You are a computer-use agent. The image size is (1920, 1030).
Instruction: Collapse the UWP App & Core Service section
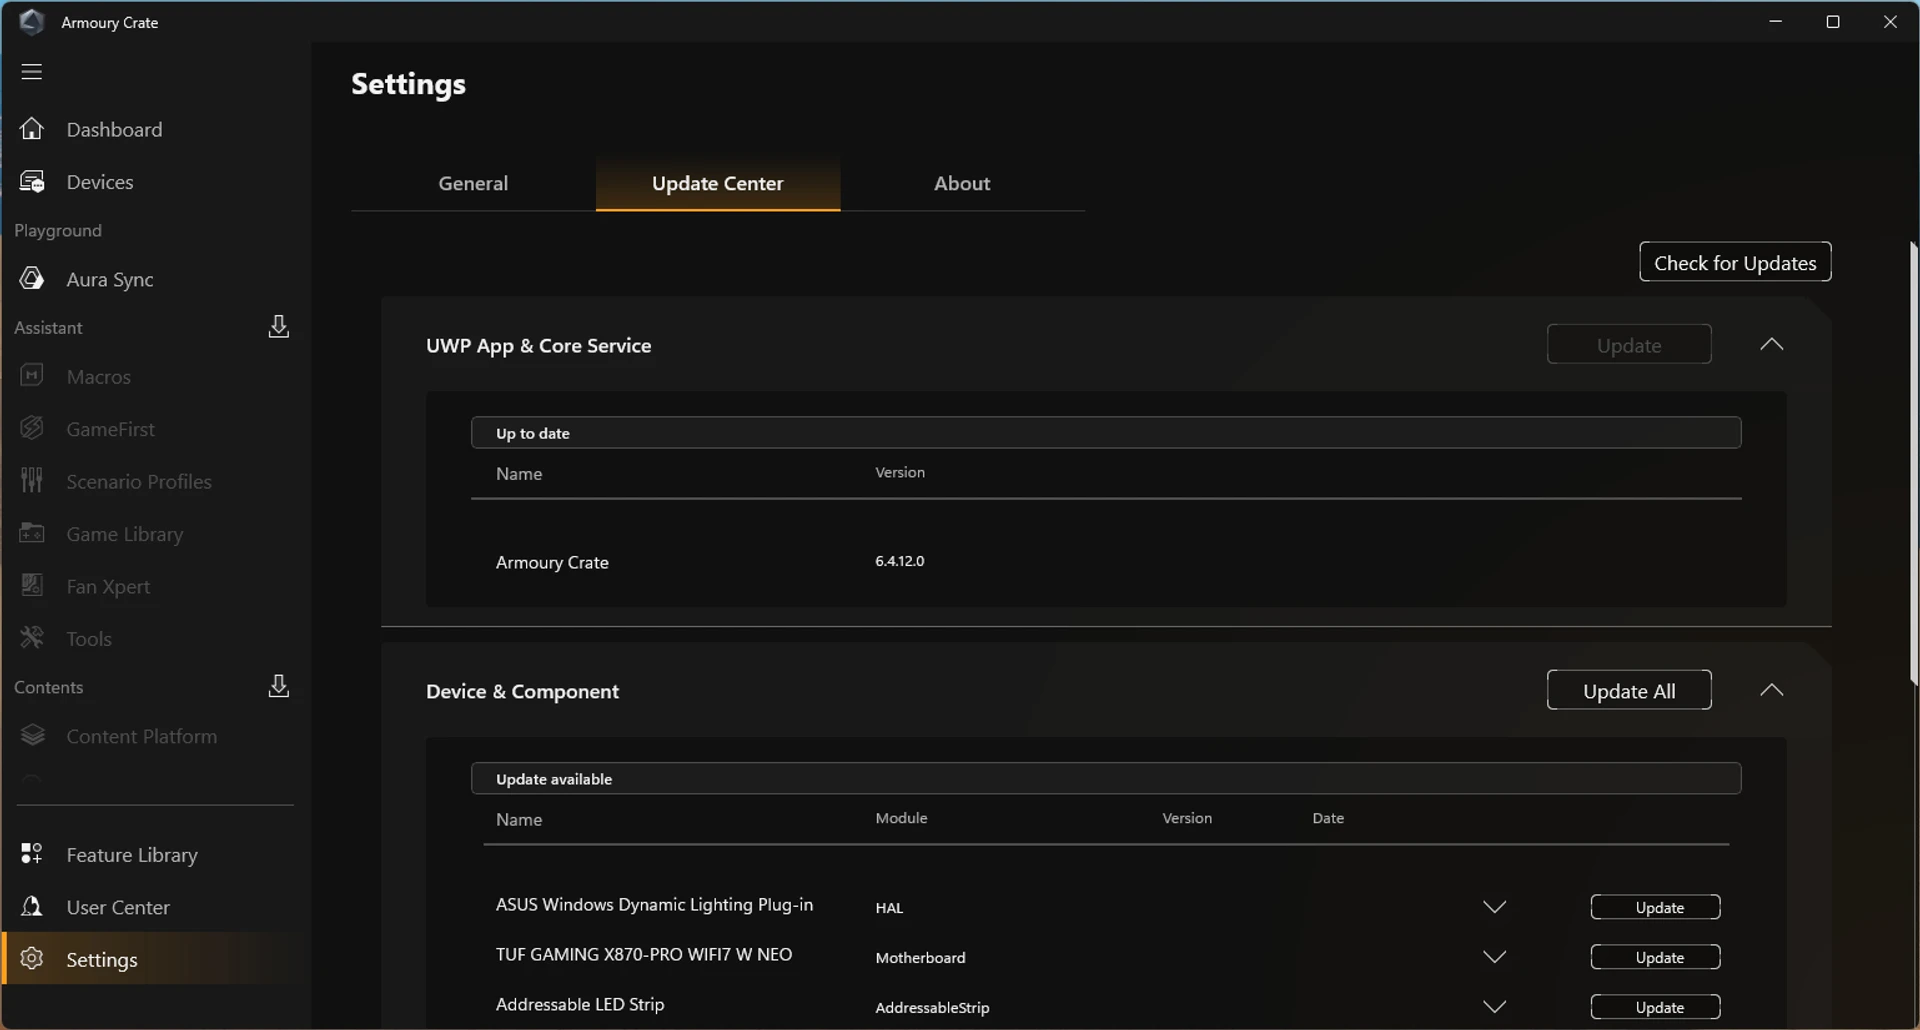coord(1771,344)
